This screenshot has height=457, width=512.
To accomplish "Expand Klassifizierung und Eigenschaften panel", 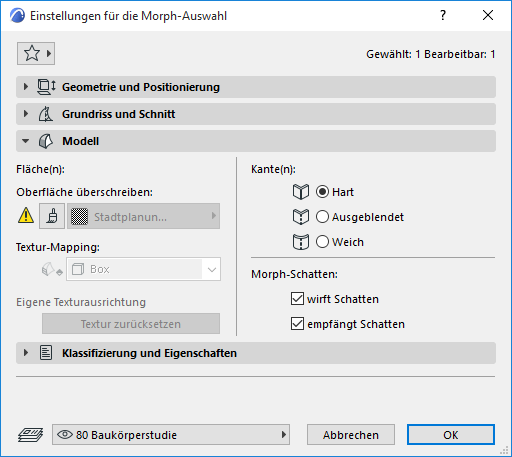I will (25, 353).
